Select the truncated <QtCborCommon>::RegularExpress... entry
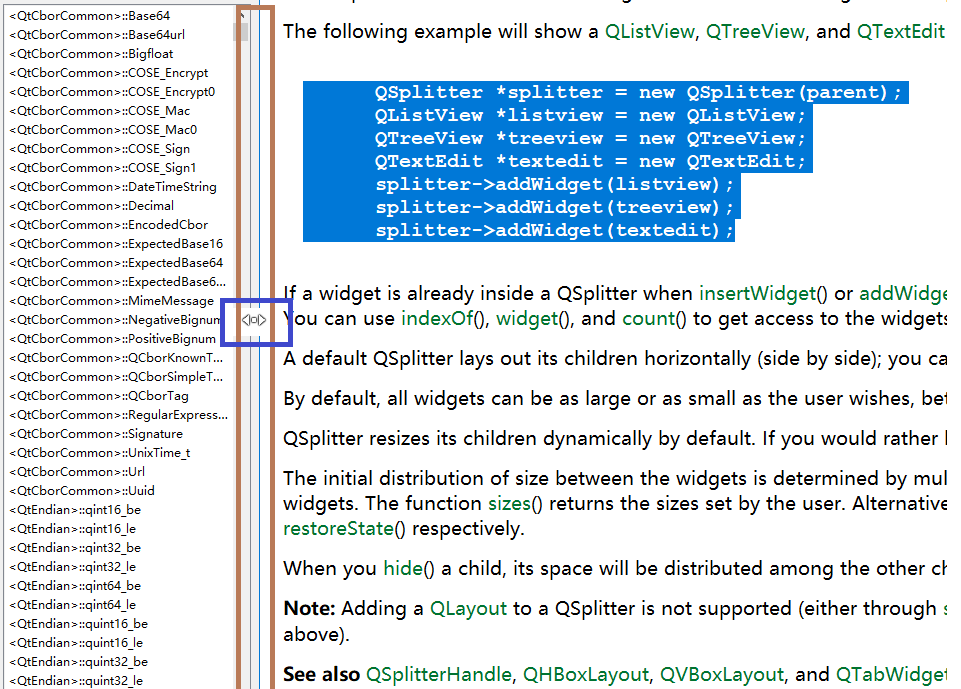 pos(119,415)
